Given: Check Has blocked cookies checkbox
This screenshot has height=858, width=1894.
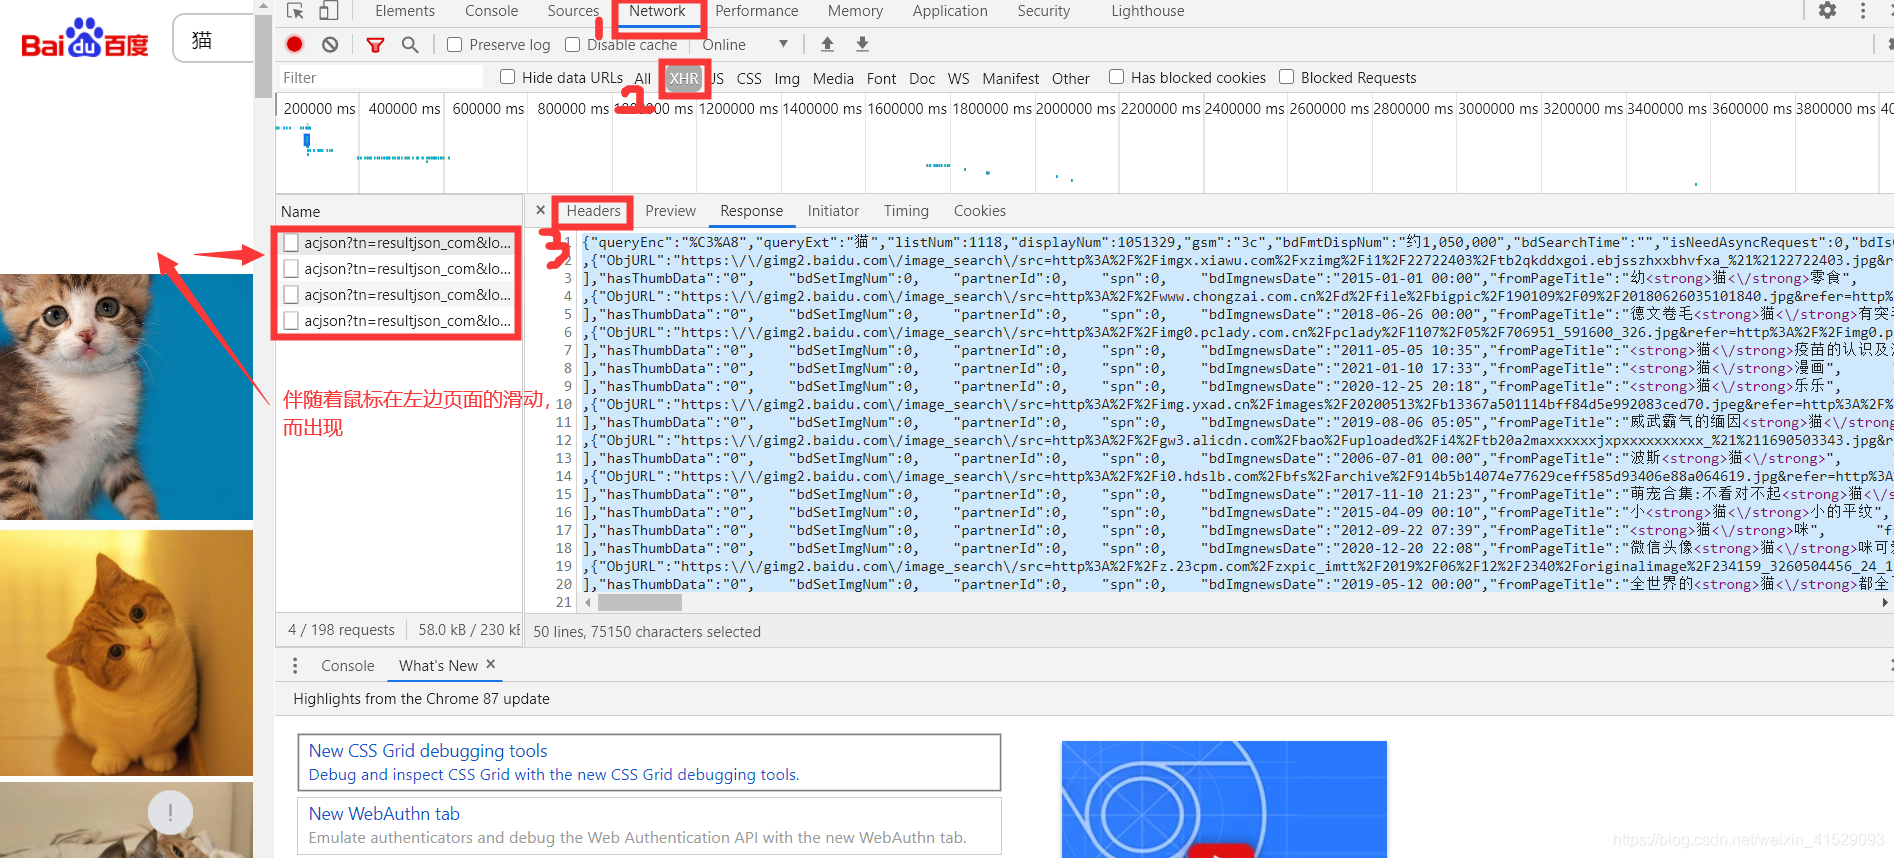Looking at the screenshot, I should click(1116, 77).
